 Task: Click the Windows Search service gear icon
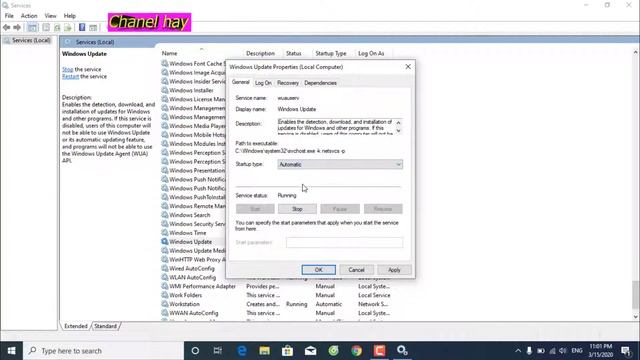[x=164, y=215]
